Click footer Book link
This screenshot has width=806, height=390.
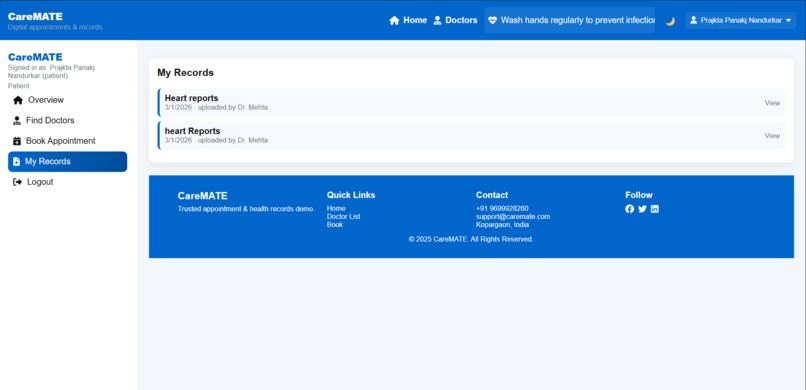(335, 225)
